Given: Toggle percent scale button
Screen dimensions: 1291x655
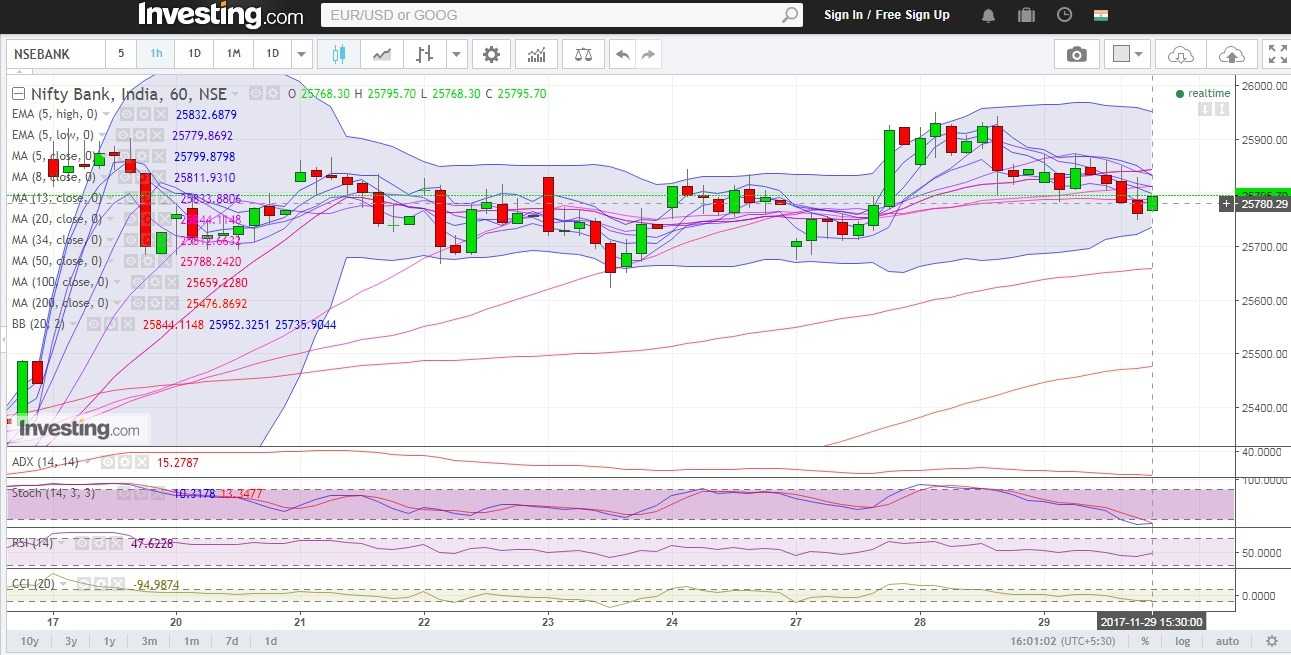Looking at the screenshot, I should click(x=1144, y=641).
